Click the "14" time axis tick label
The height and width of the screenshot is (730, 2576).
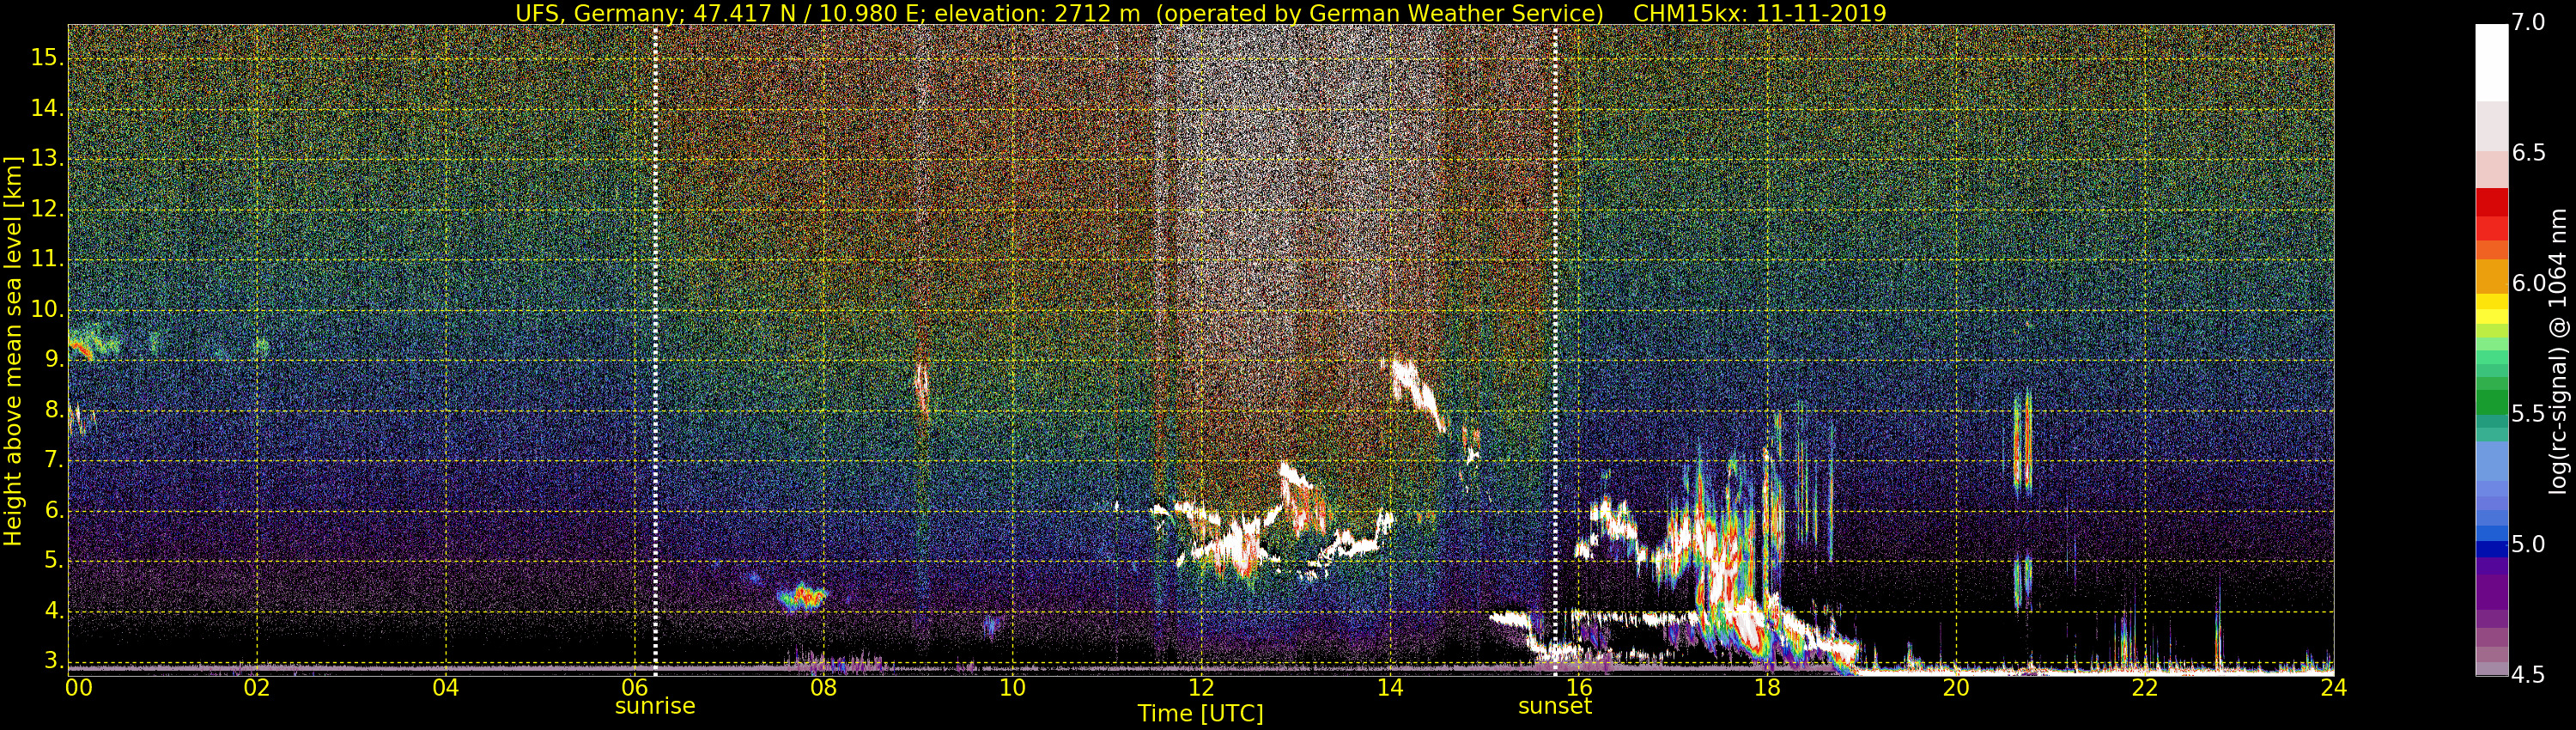coord(1390,687)
